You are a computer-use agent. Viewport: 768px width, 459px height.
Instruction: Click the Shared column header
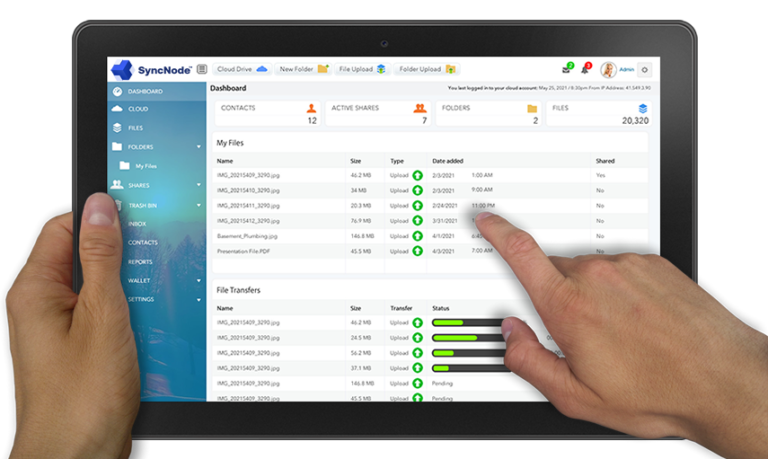pyautogui.click(x=605, y=161)
